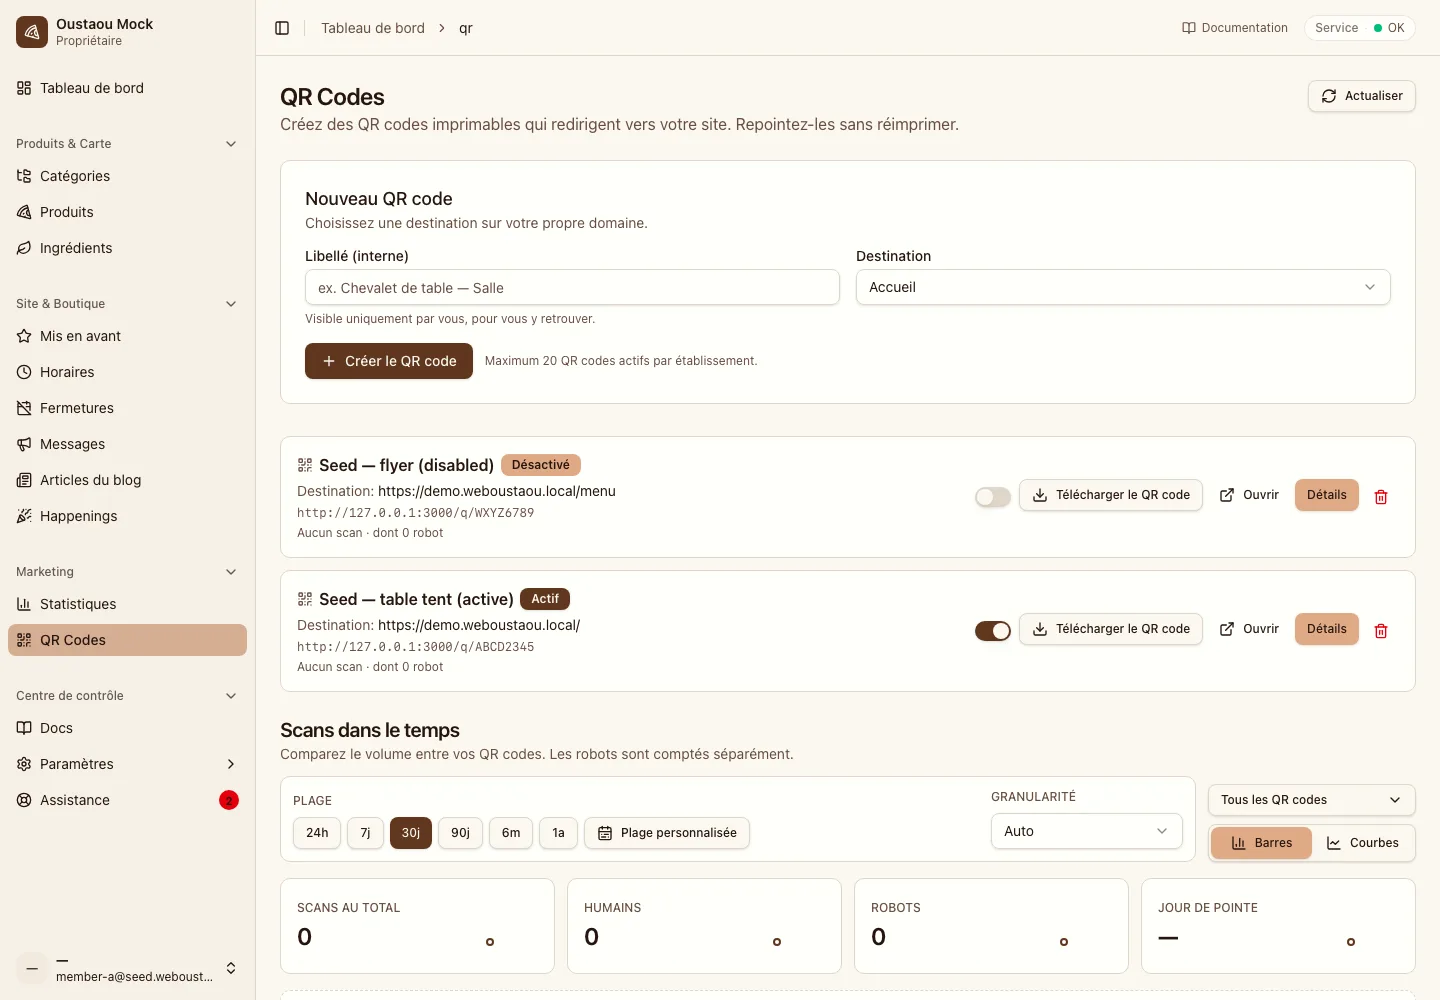1440x1000 pixels.
Task: Show Détails for Seed flyer
Action: click(x=1327, y=495)
